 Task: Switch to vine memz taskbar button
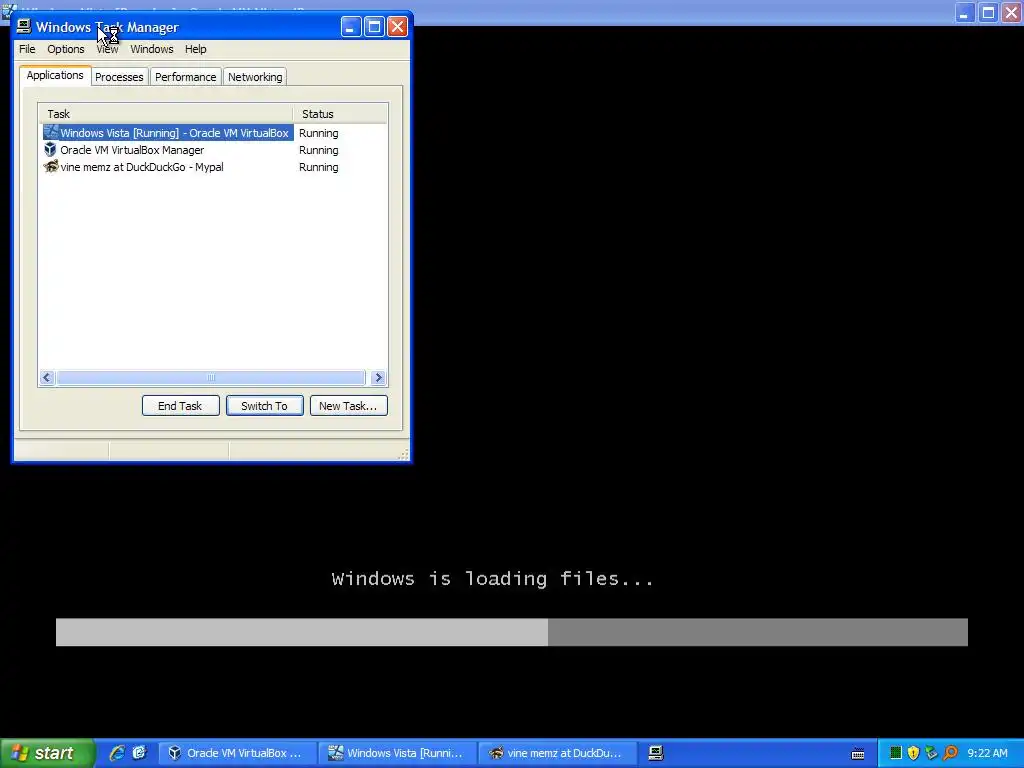pyautogui.click(x=558, y=753)
